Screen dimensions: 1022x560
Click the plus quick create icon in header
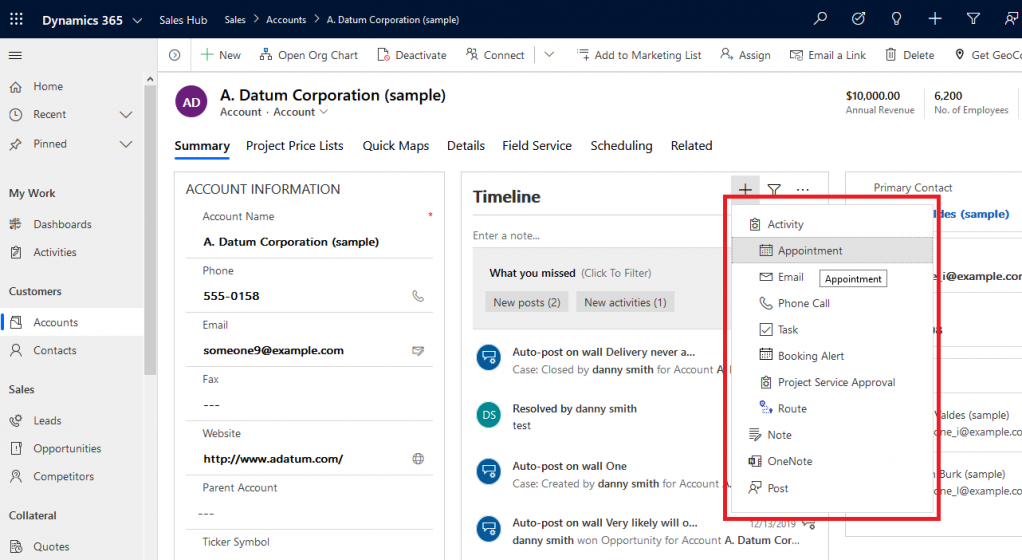935,19
